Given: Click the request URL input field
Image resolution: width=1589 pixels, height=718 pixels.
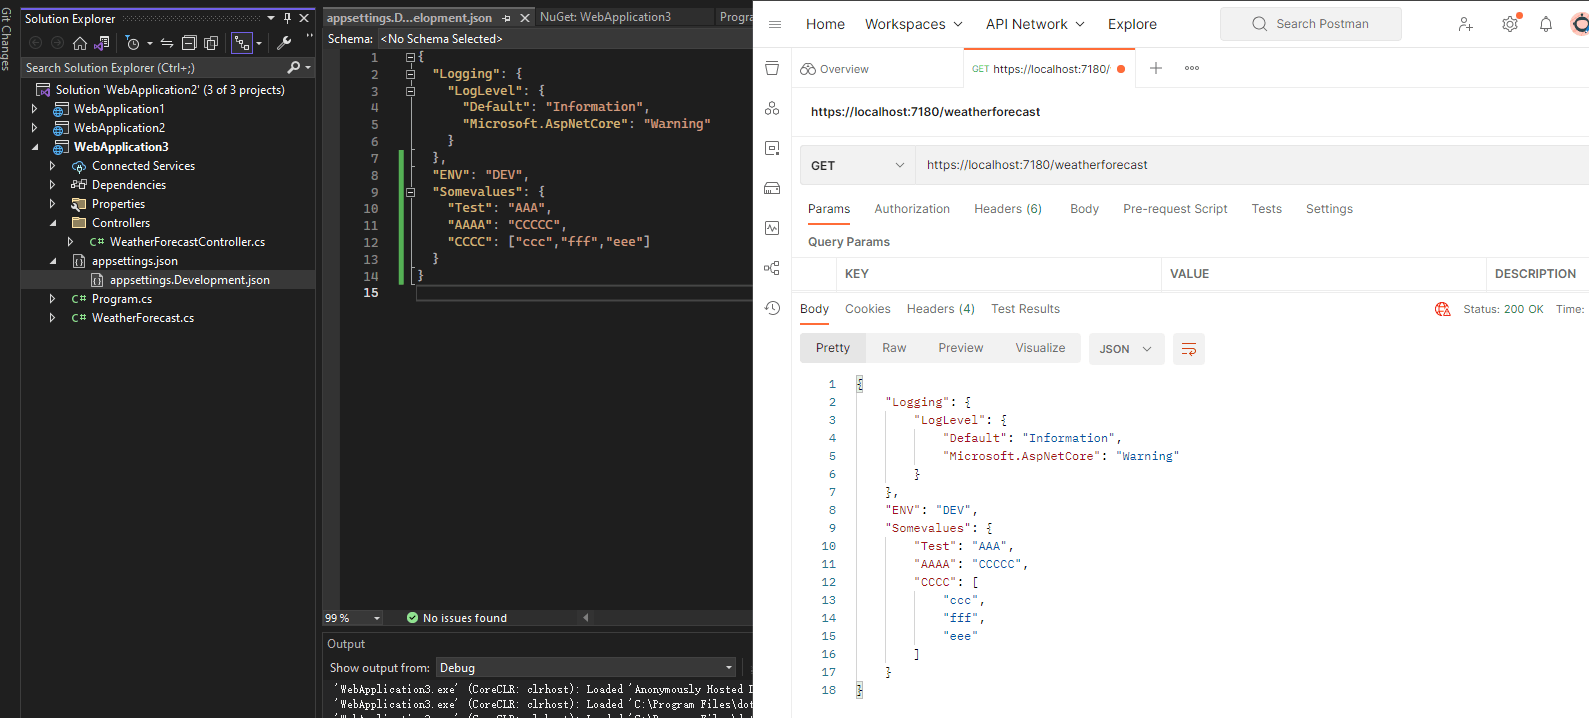Looking at the screenshot, I should [1252, 165].
